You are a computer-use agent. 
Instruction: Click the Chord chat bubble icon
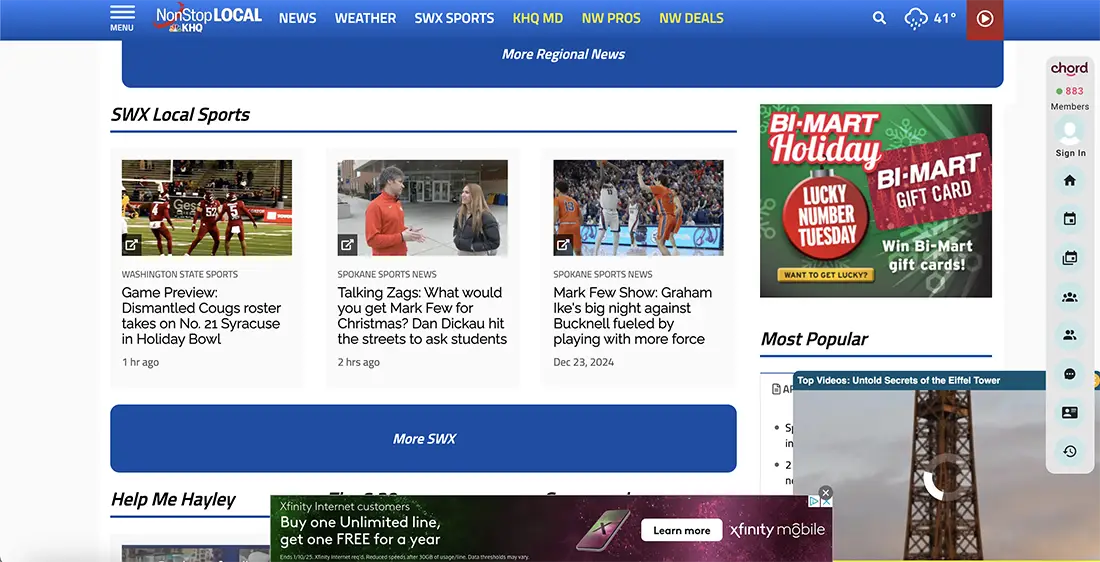coord(1070,374)
